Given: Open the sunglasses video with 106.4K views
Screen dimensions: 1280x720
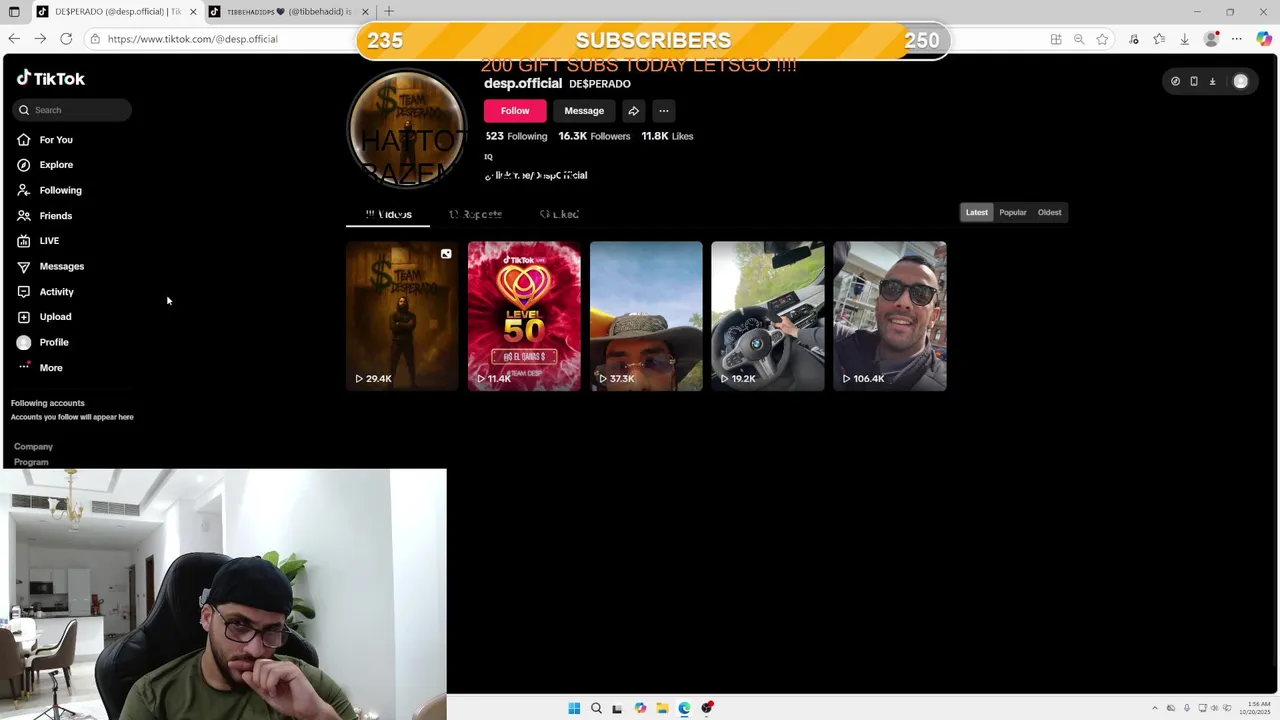Looking at the screenshot, I should (x=890, y=316).
